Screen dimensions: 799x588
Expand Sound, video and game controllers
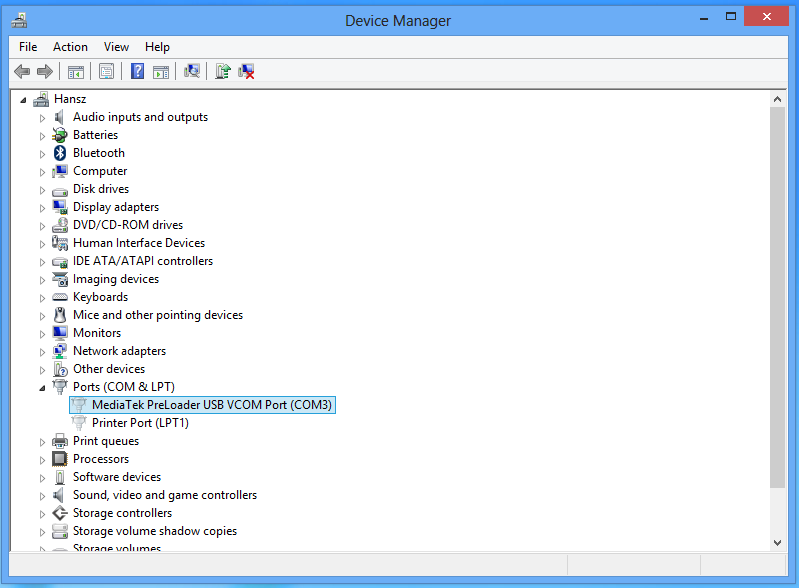point(42,496)
